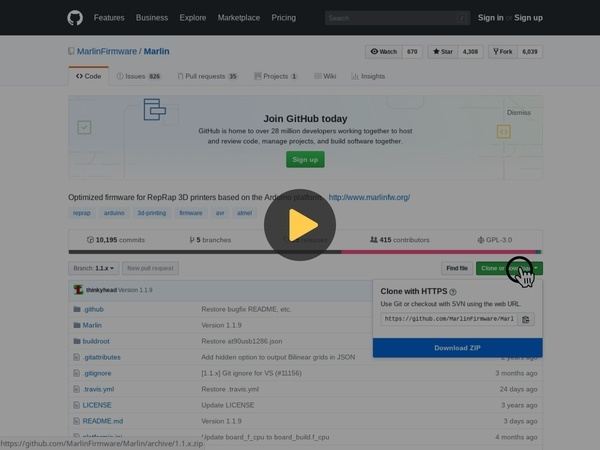Switch to the Pull requests tab
600x450 pixels.
pyautogui.click(x=208, y=76)
